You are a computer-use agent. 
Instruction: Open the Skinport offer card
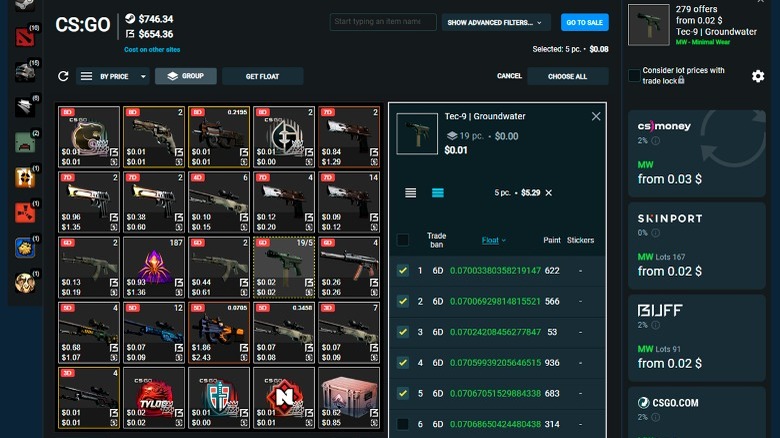[696, 245]
